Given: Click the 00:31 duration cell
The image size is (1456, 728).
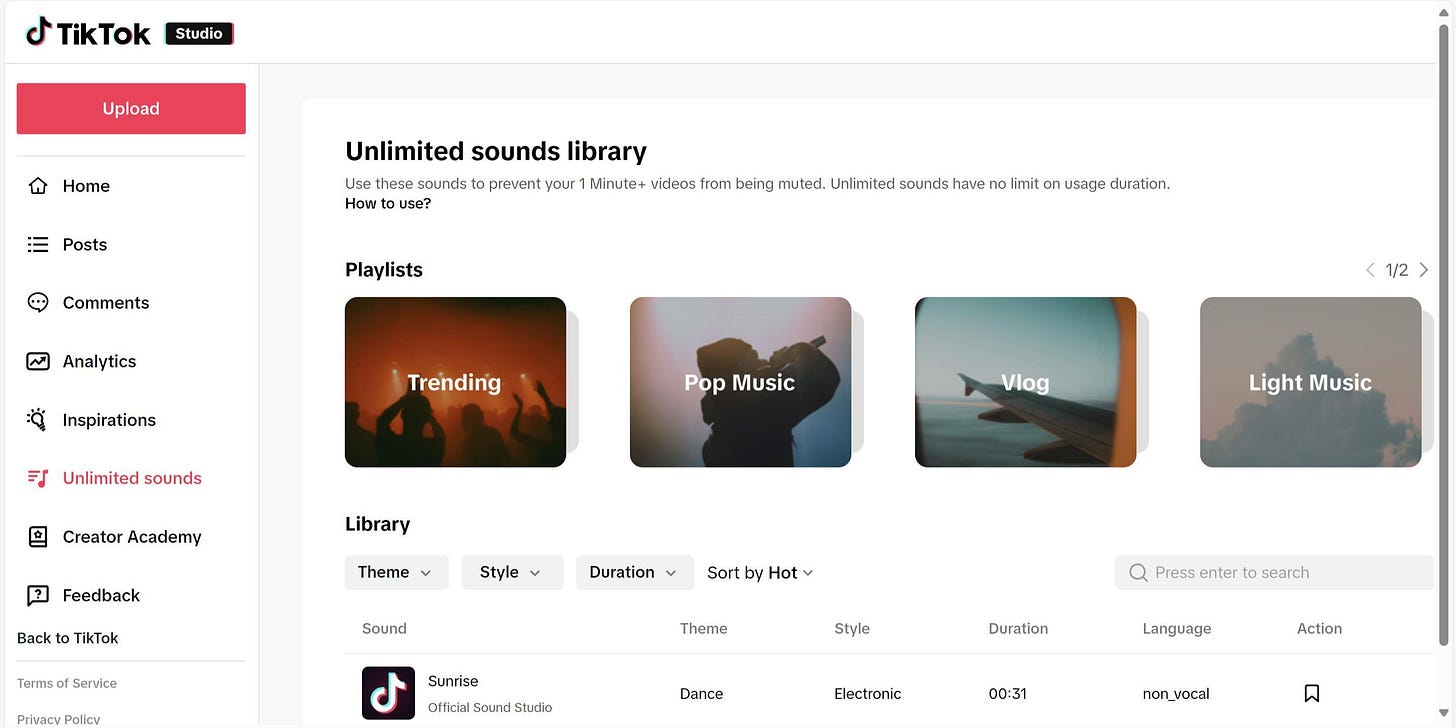Looking at the screenshot, I should (1007, 693).
